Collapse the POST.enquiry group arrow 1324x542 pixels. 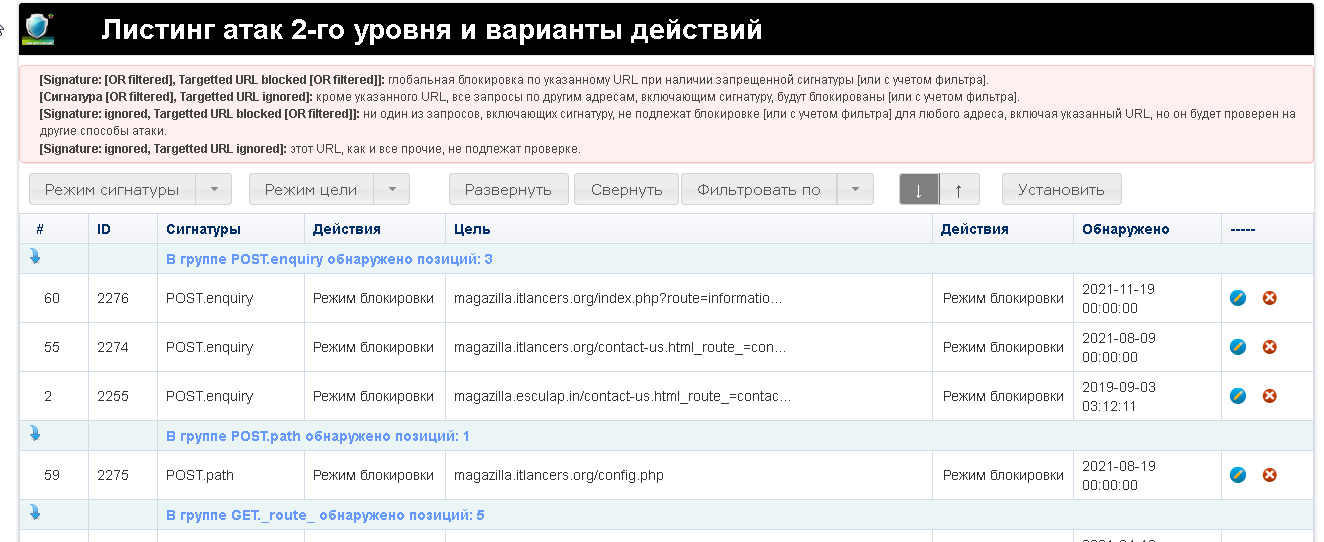(35, 258)
